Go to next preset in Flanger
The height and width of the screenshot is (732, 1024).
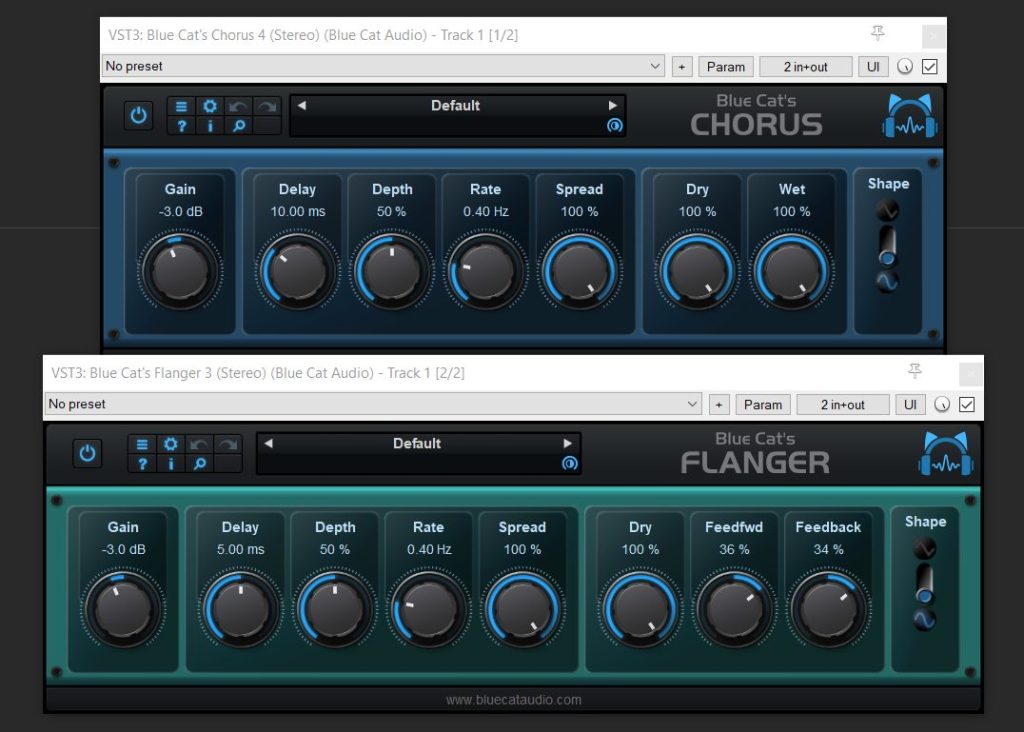pos(568,443)
